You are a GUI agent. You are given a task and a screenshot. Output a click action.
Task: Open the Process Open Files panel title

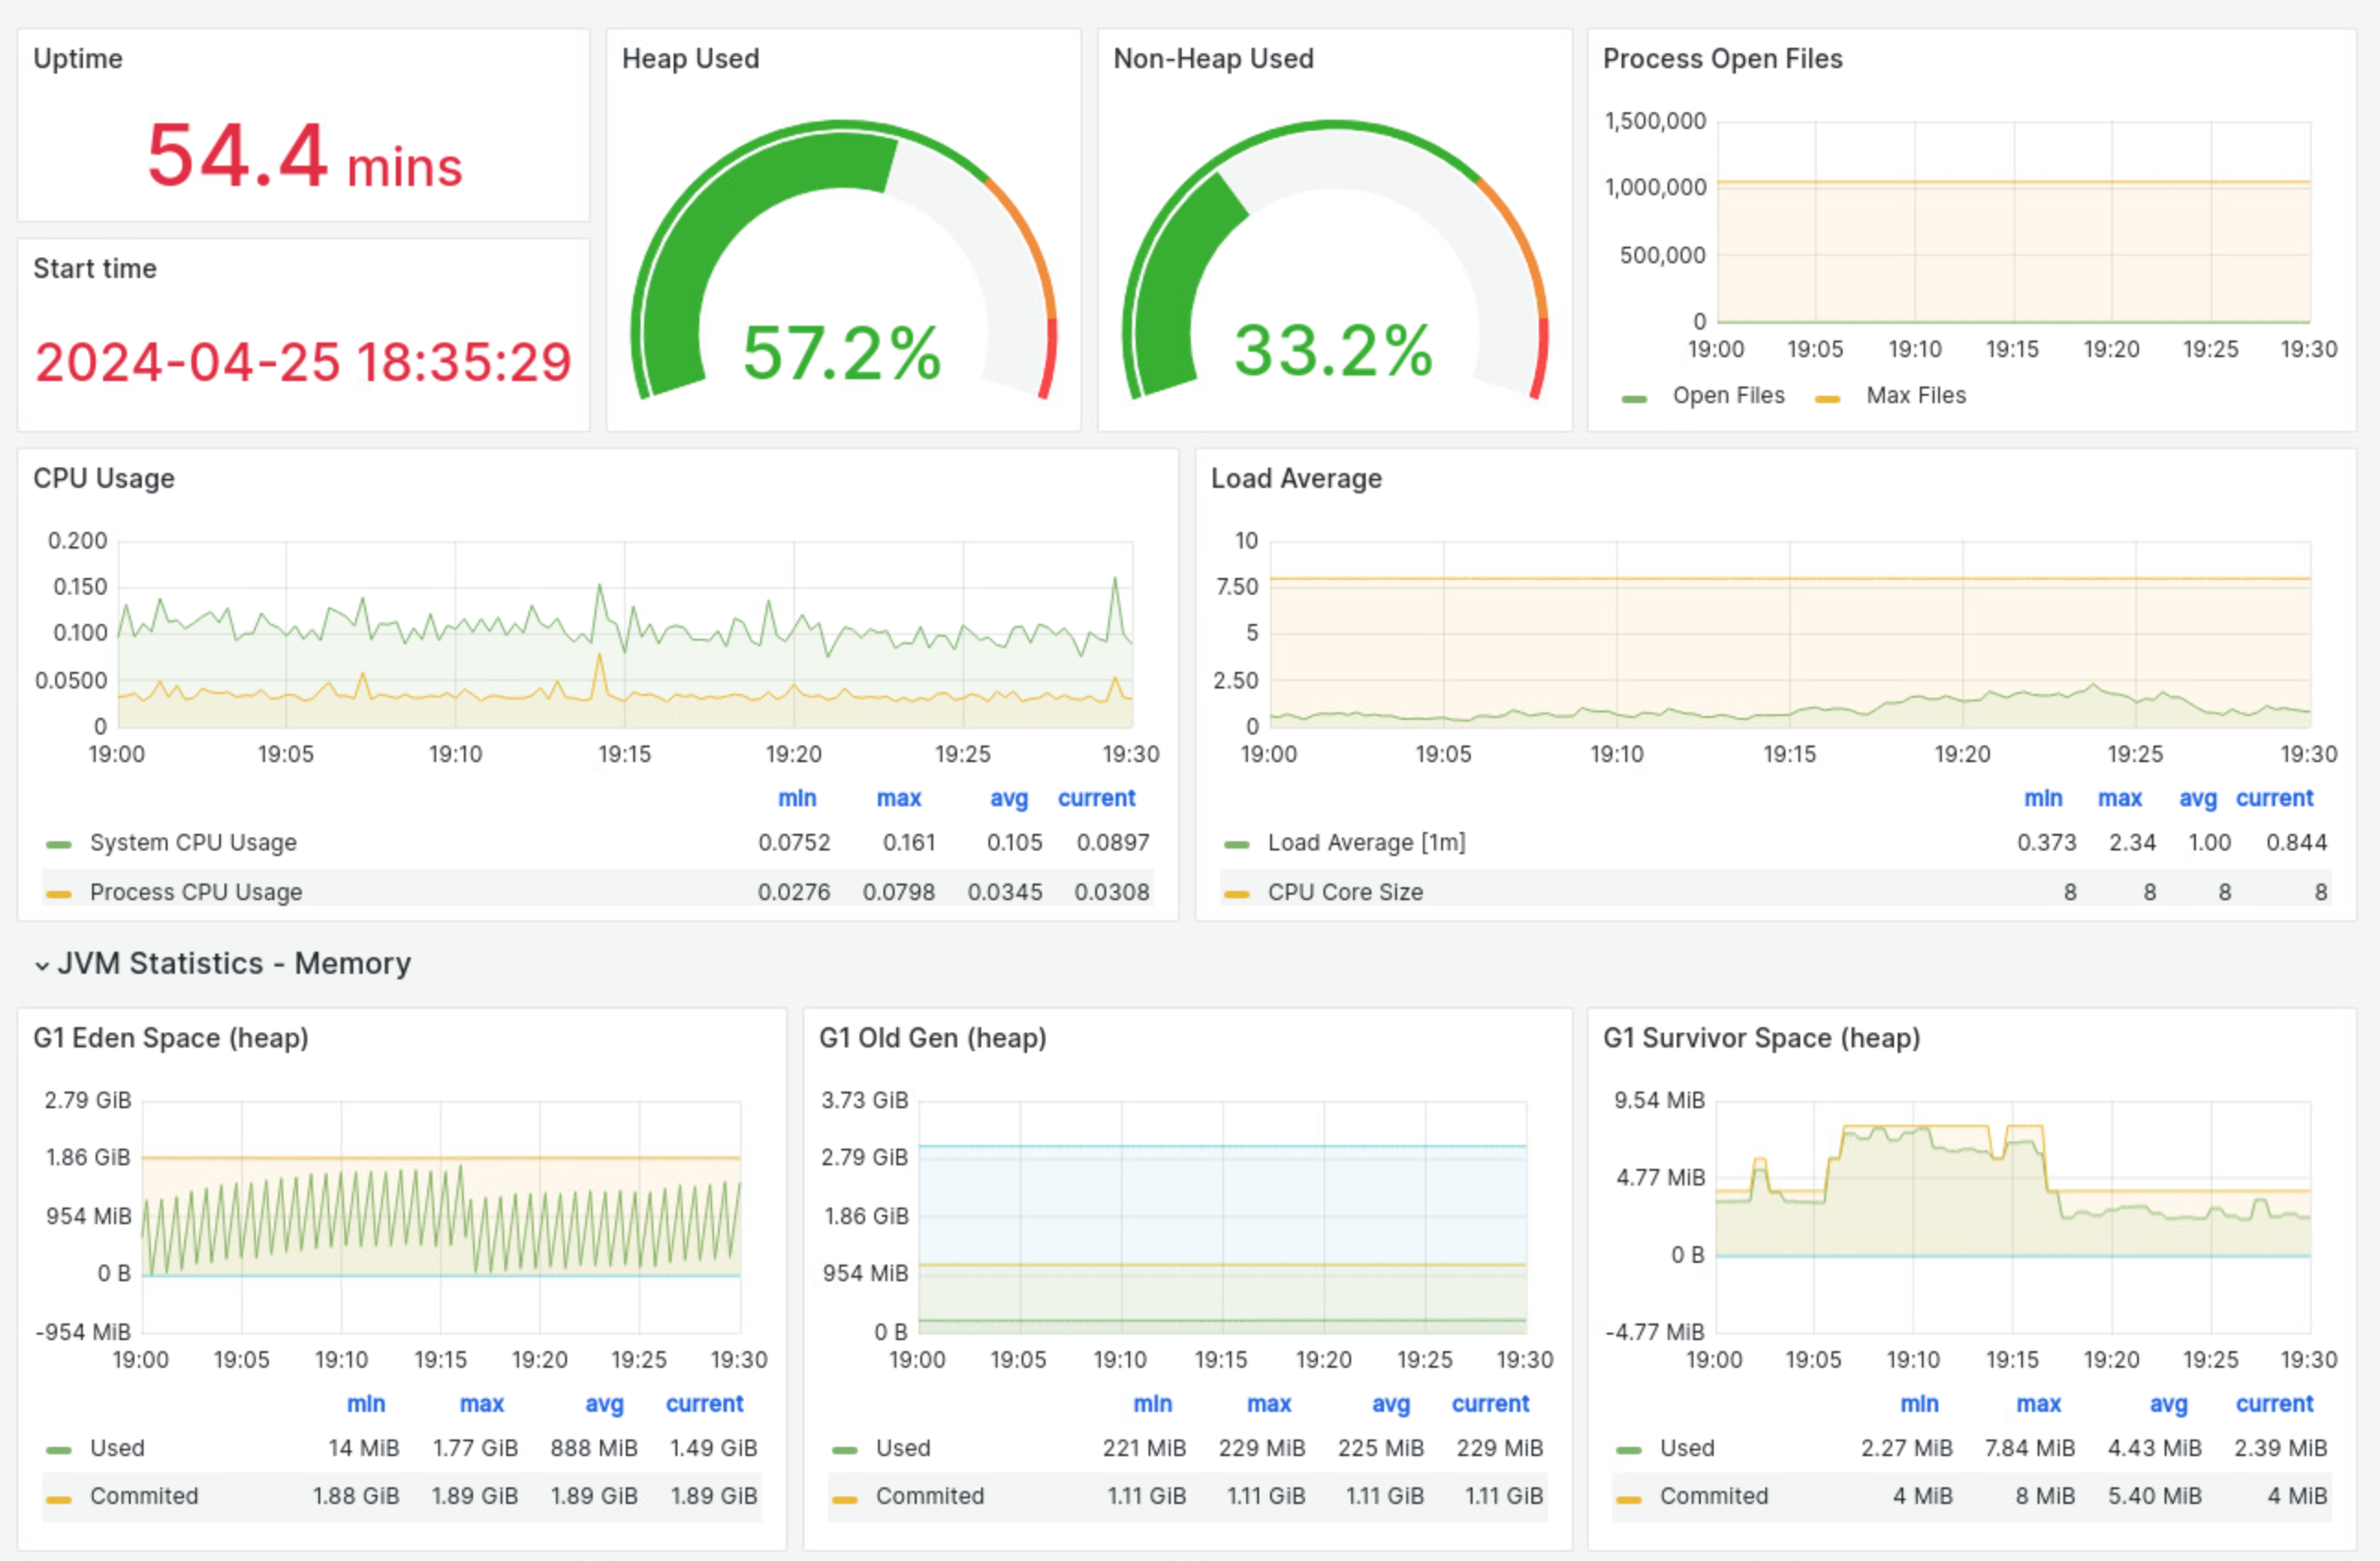1722,58
